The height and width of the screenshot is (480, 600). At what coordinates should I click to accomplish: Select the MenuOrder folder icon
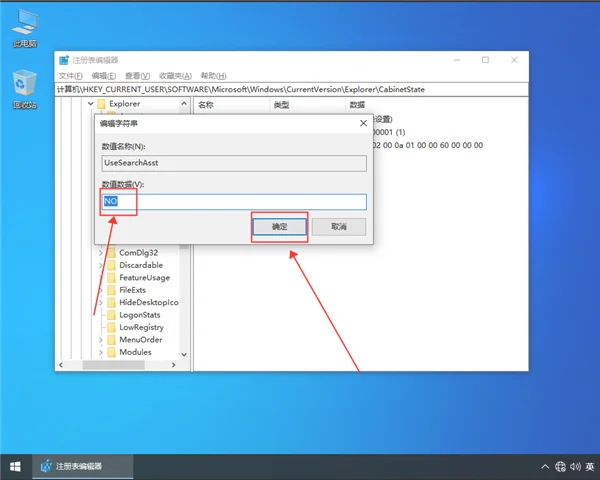(111, 340)
